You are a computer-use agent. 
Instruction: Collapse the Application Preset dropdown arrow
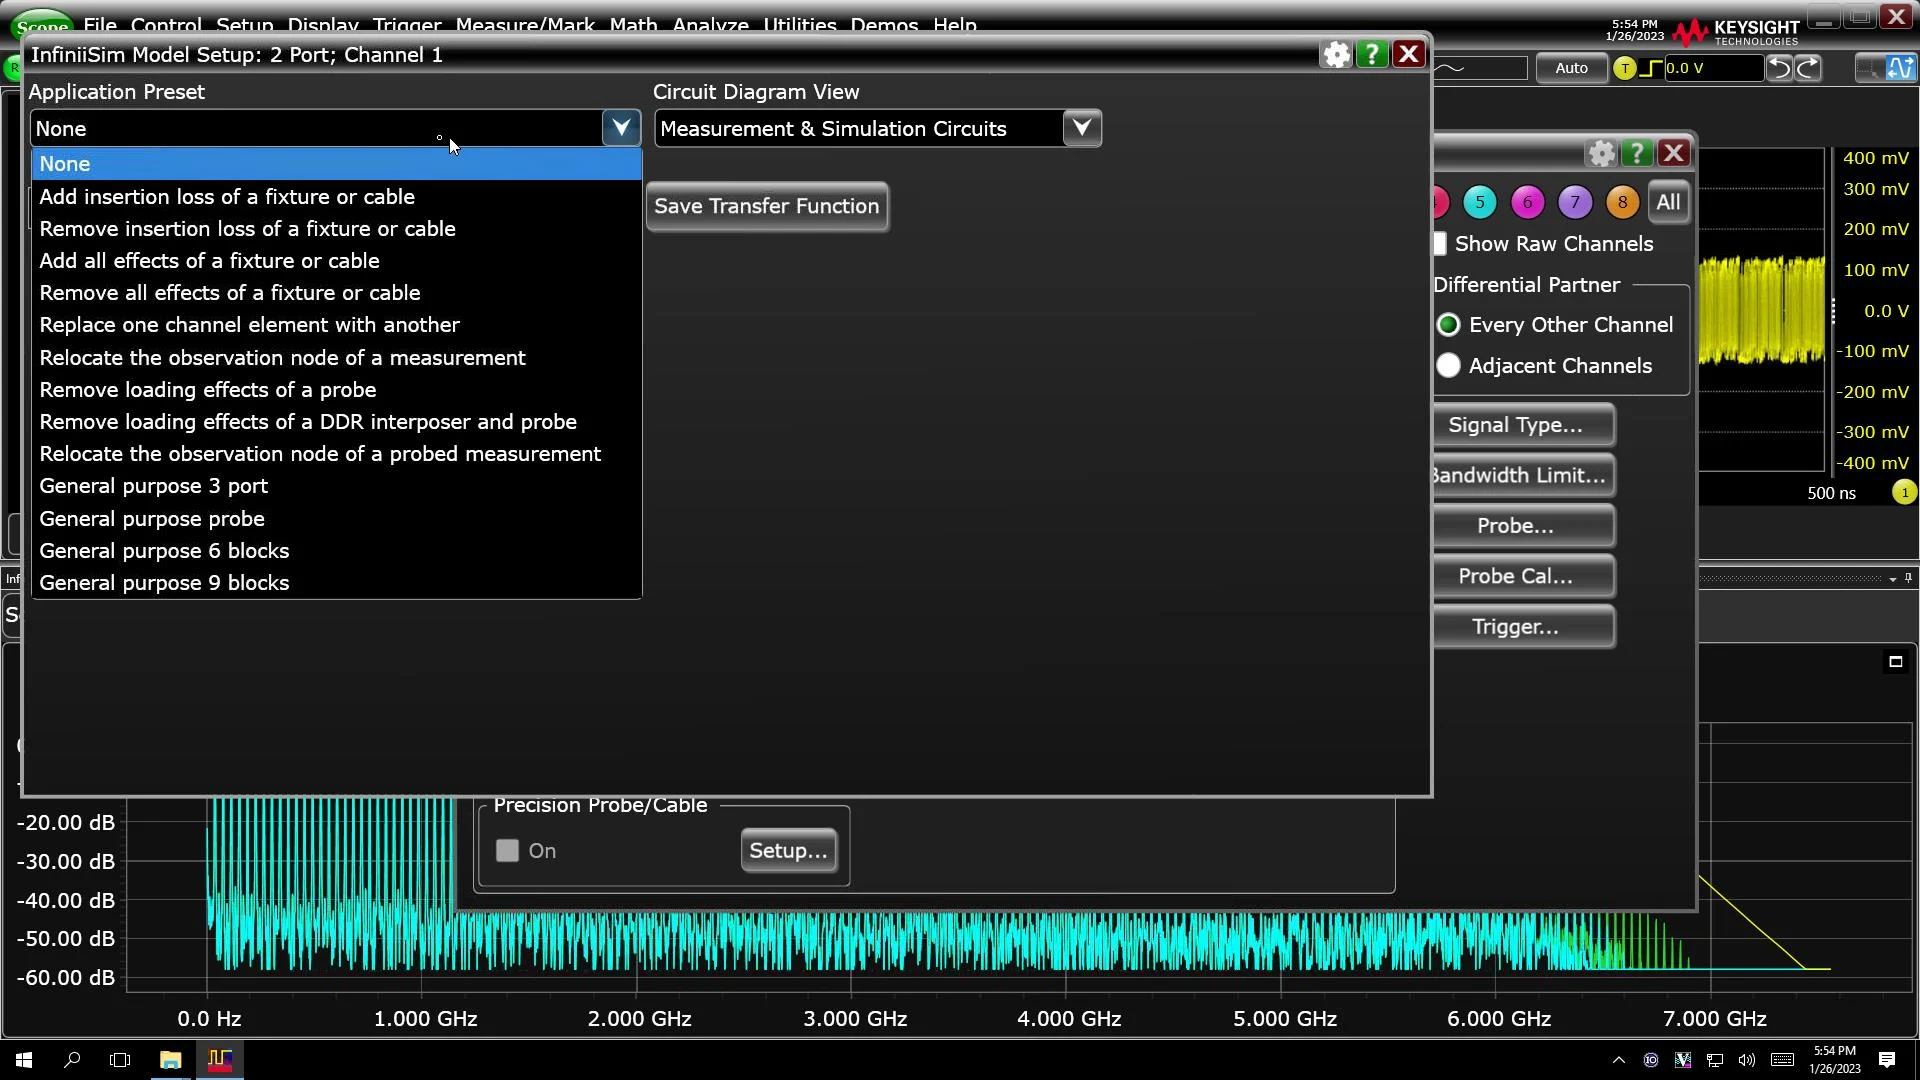point(621,128)
